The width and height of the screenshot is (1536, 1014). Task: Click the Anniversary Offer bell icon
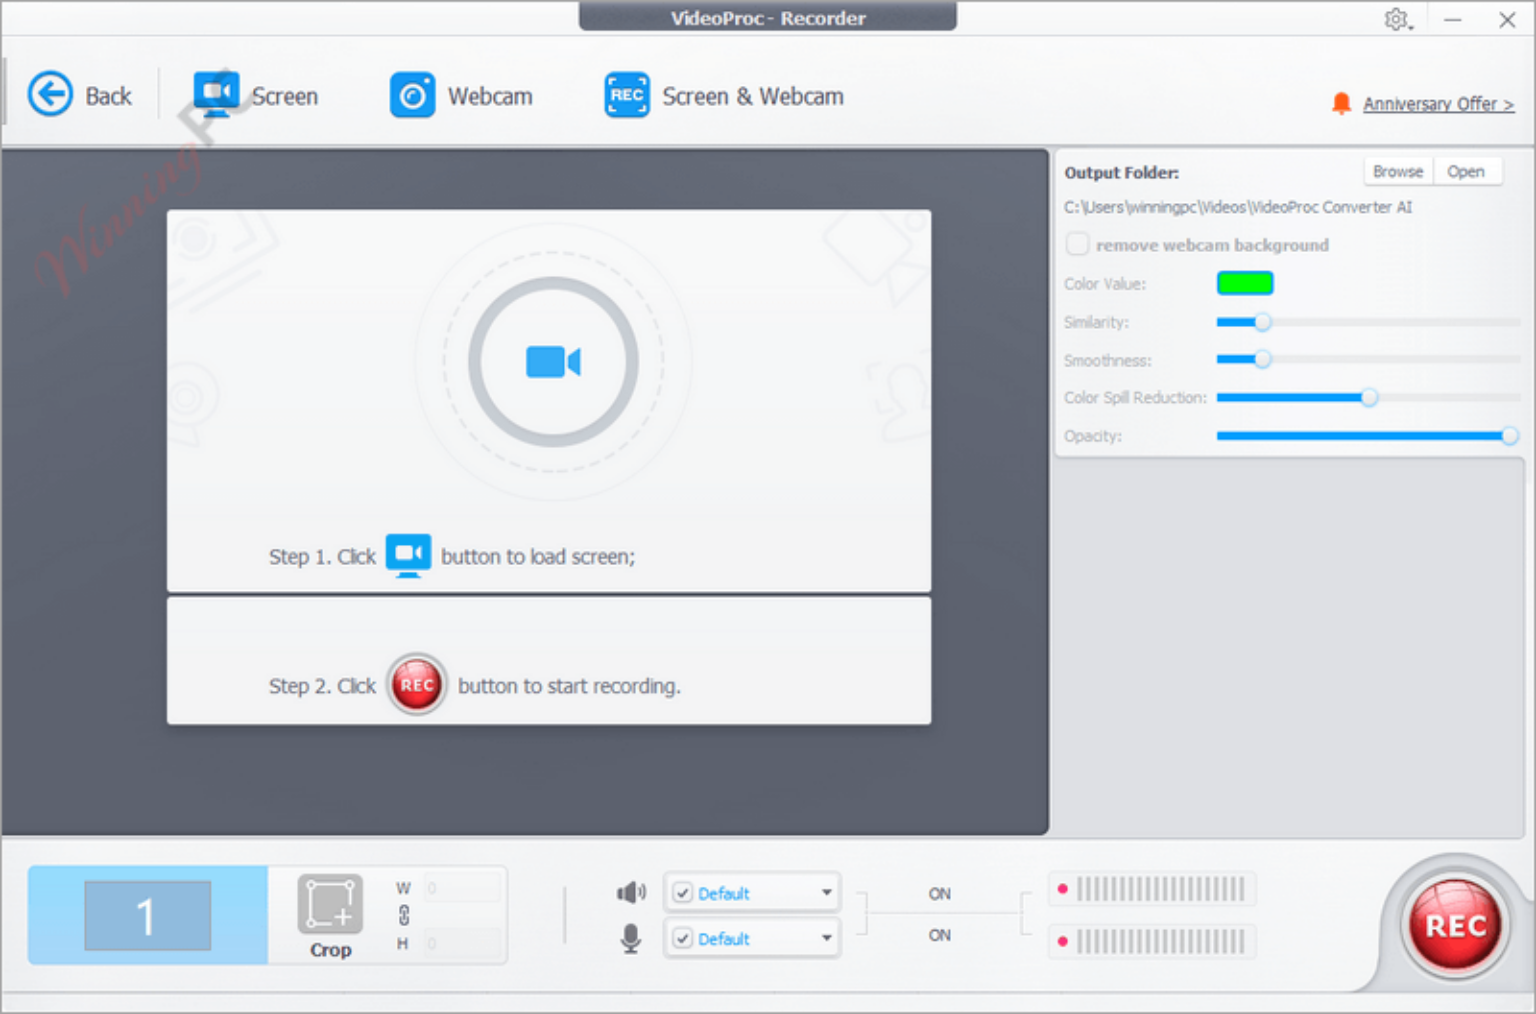pos(1343,102)
